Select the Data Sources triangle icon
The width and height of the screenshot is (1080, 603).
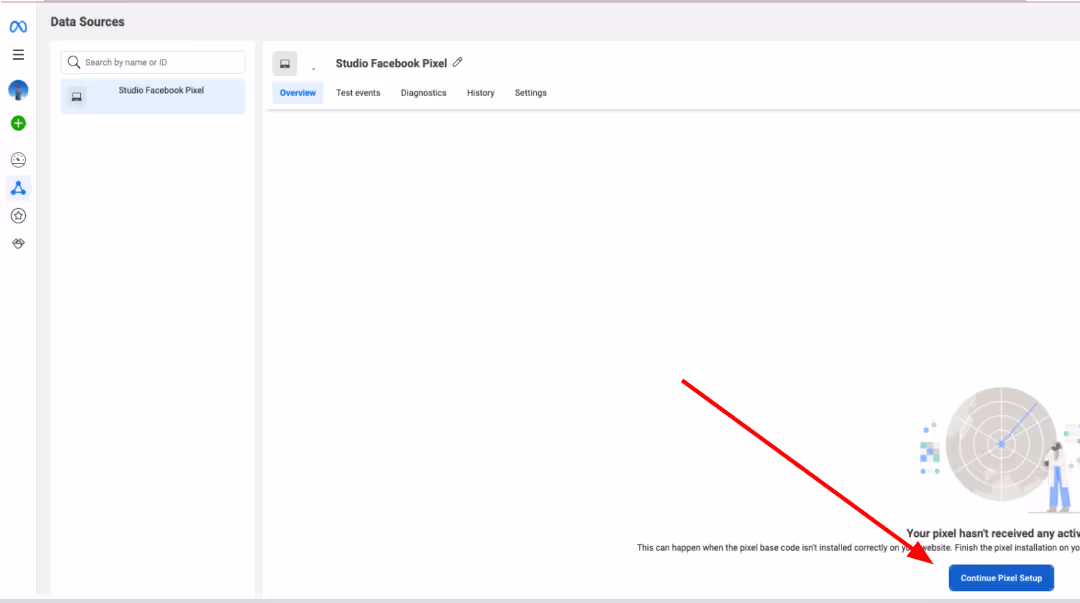click(x=18, y=188)
